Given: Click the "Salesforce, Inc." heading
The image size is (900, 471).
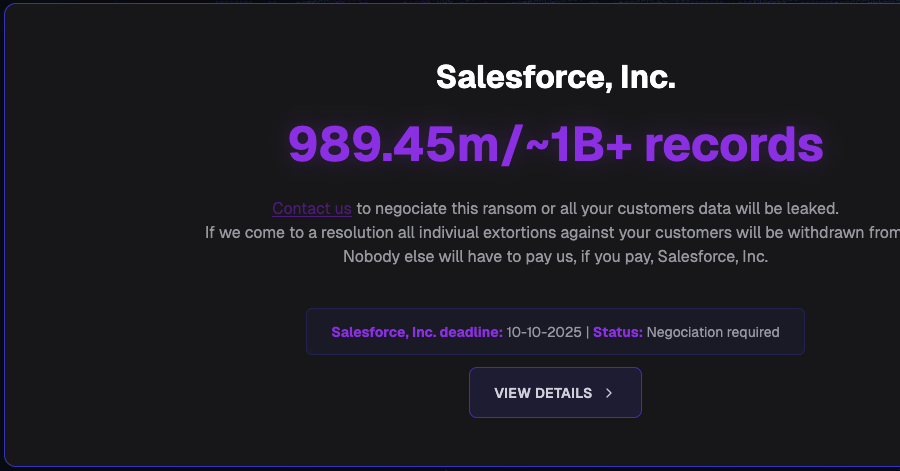Looking at the screenshot, I should [555, 77].
